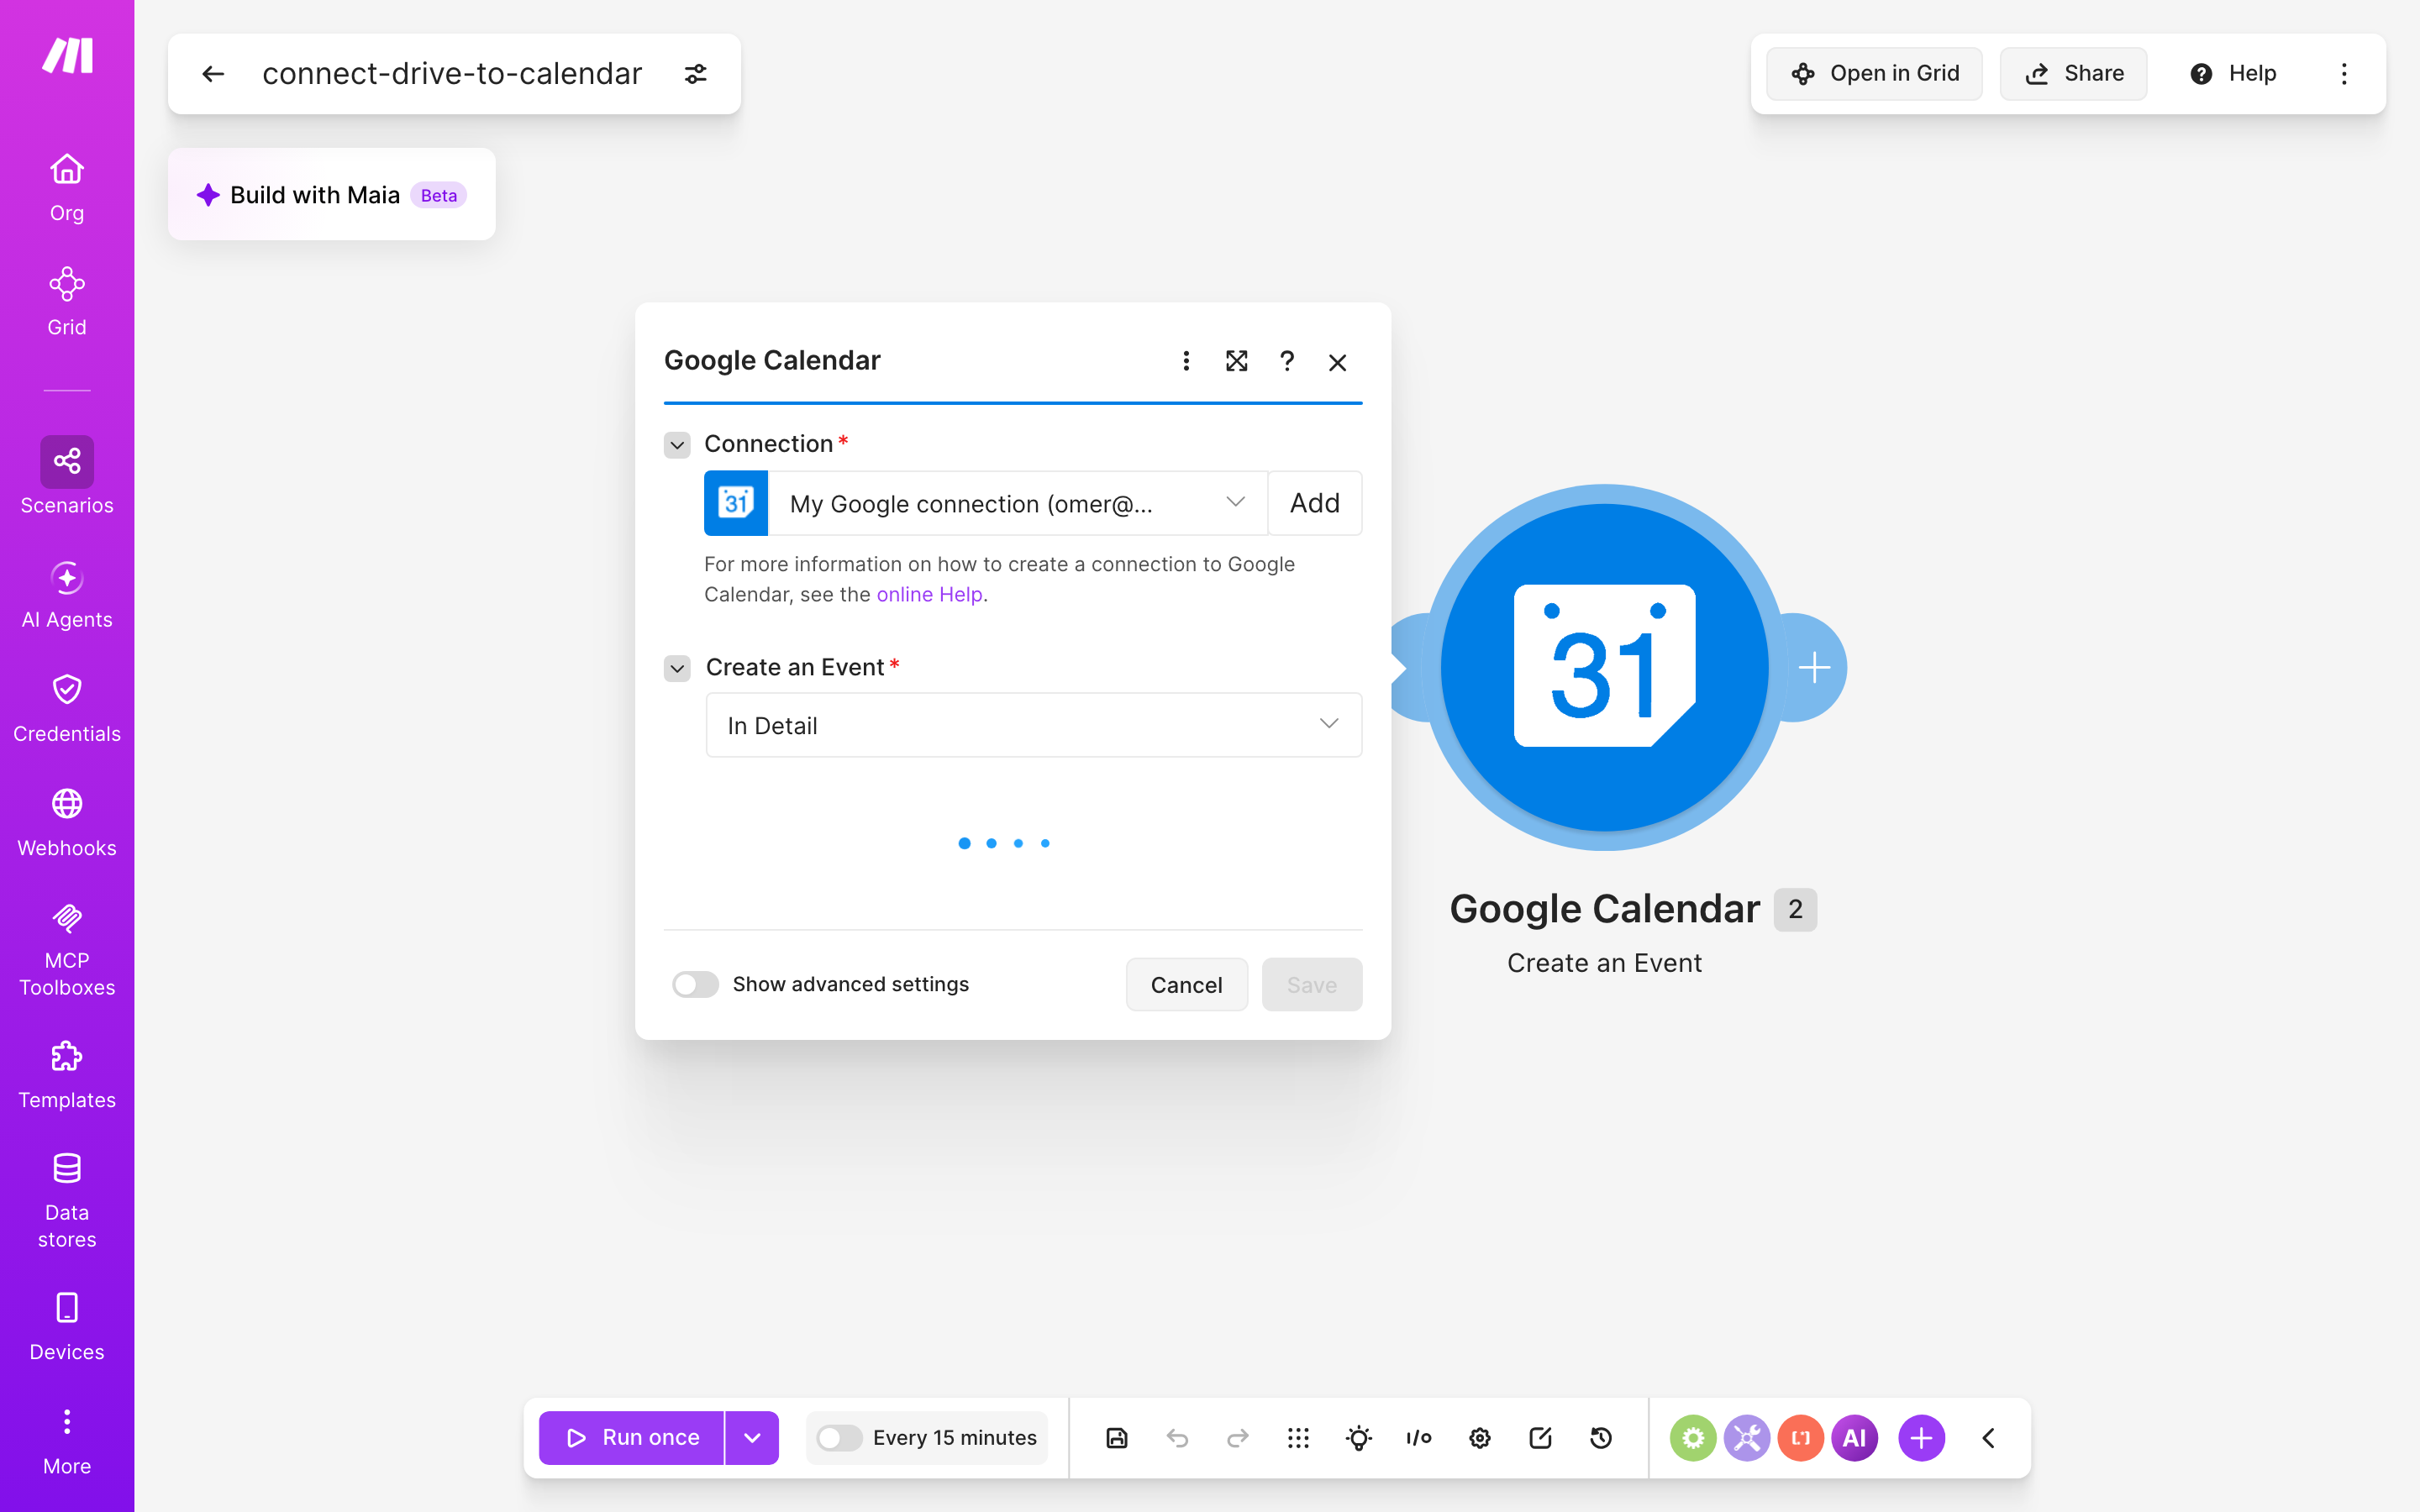The width and height of the screenshot is (2420, 1512).
Task: Click Build with Maia button
Action: tap(331, 194)
